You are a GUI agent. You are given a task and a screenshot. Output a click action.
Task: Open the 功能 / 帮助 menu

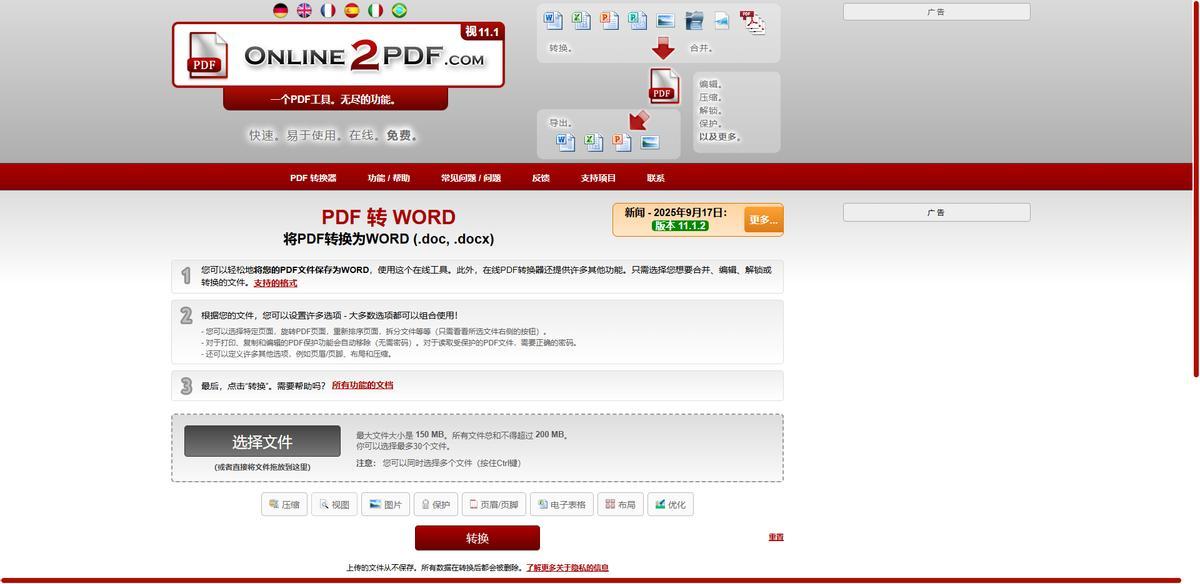pyautogui.click(x=388, y=178)
